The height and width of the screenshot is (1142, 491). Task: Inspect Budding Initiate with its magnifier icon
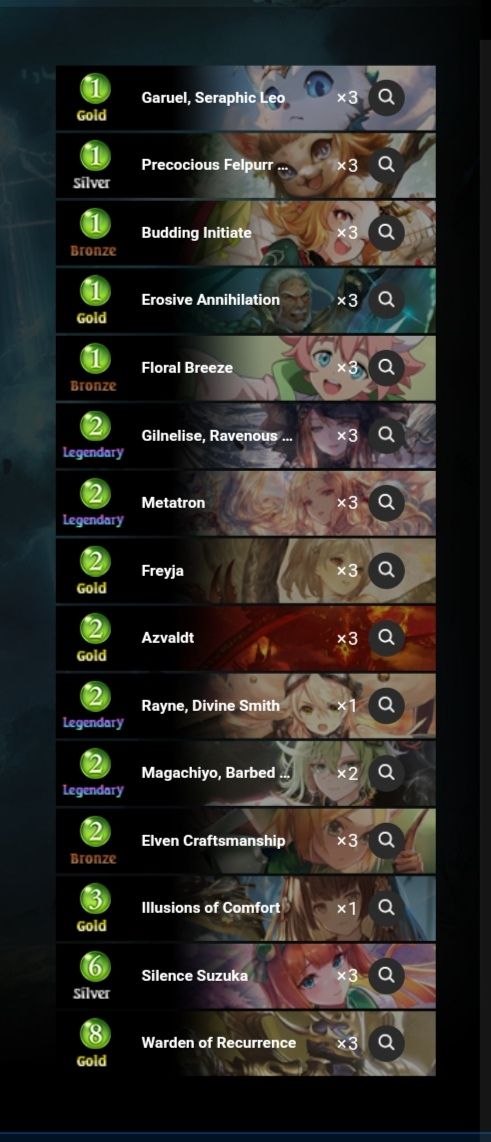pyautogui.click(x=386, y=232)
